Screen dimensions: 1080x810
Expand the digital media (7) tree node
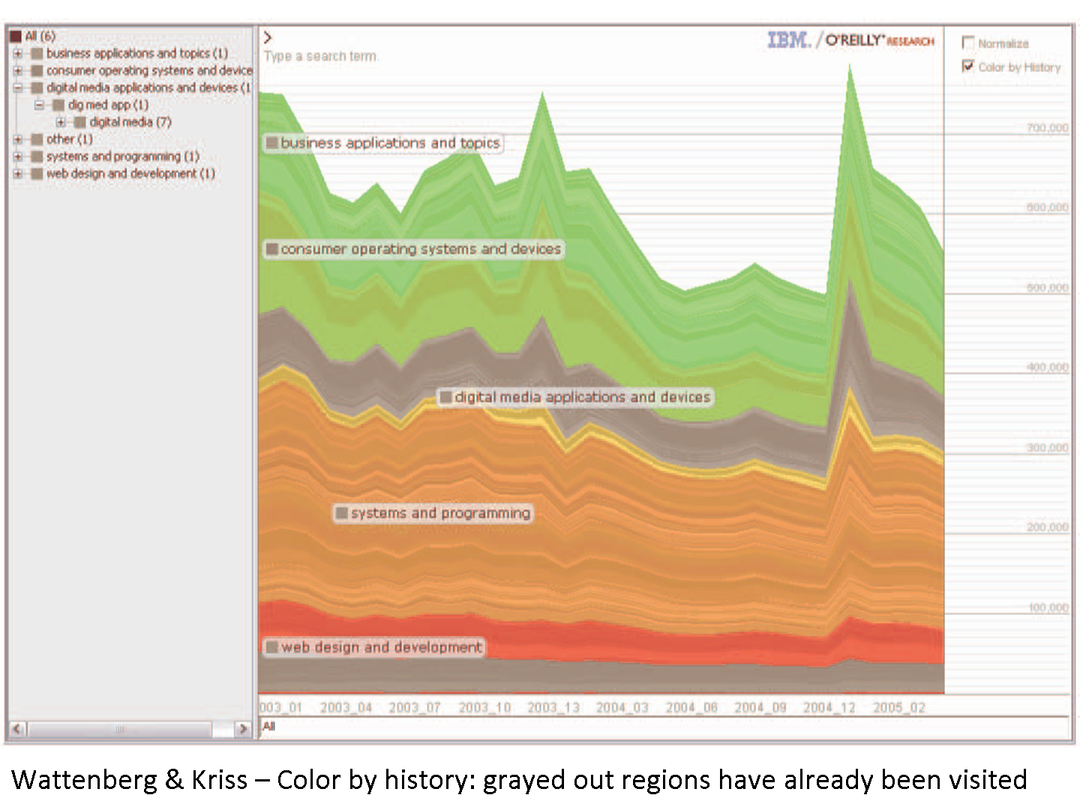[61, 122]
